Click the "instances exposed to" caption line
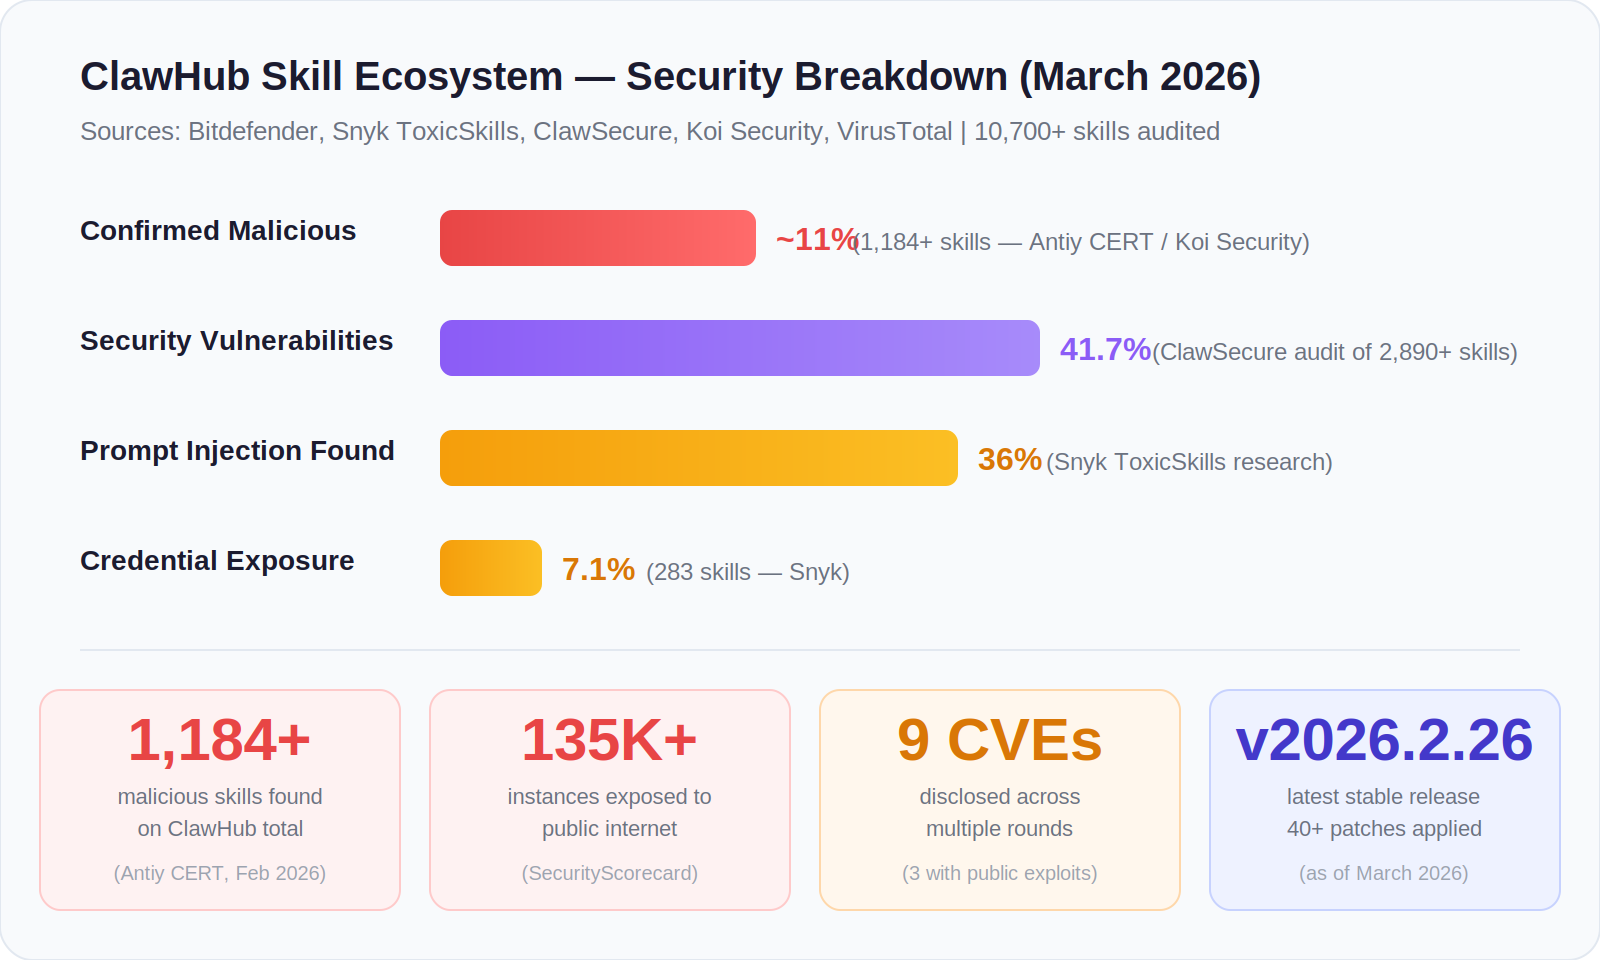The width and height of the screenshot is (1600, 960). 610,797
